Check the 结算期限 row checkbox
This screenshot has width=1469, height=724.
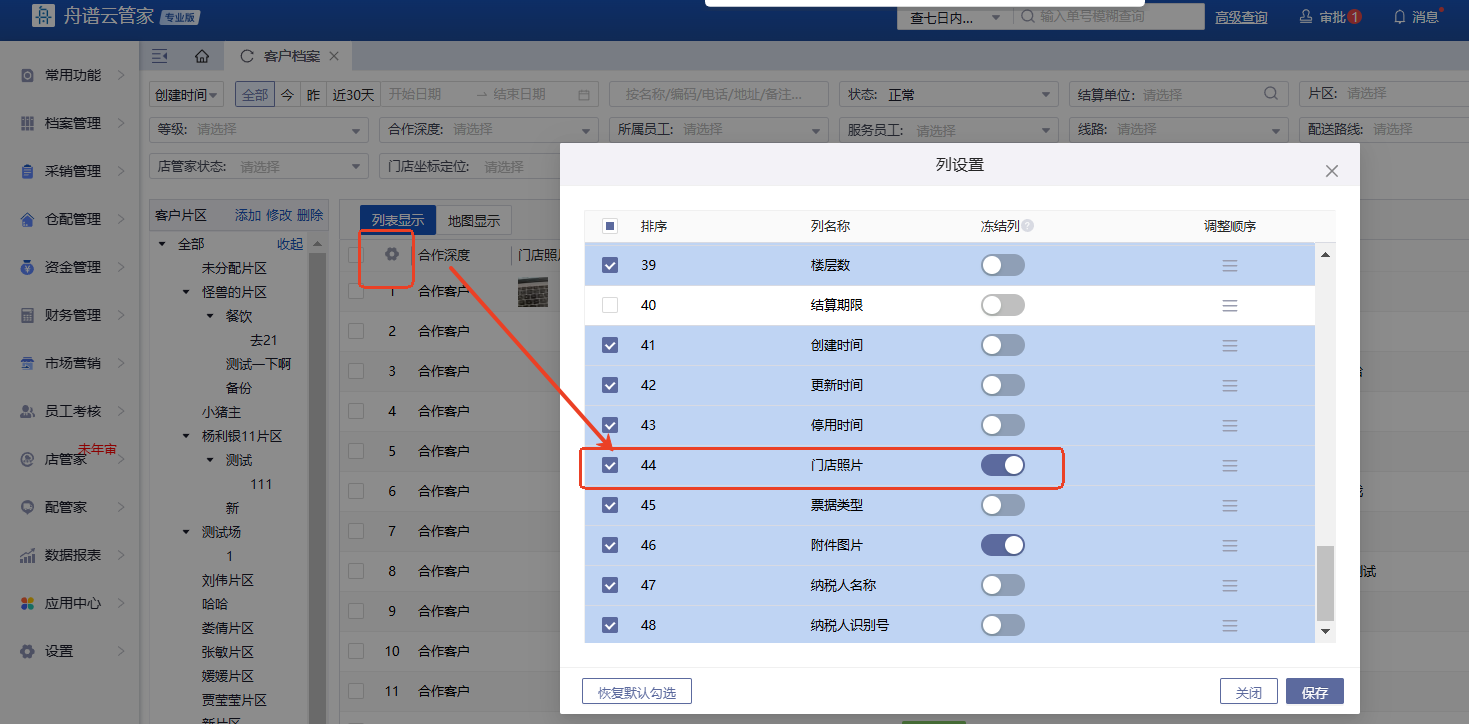pos(610,305)
